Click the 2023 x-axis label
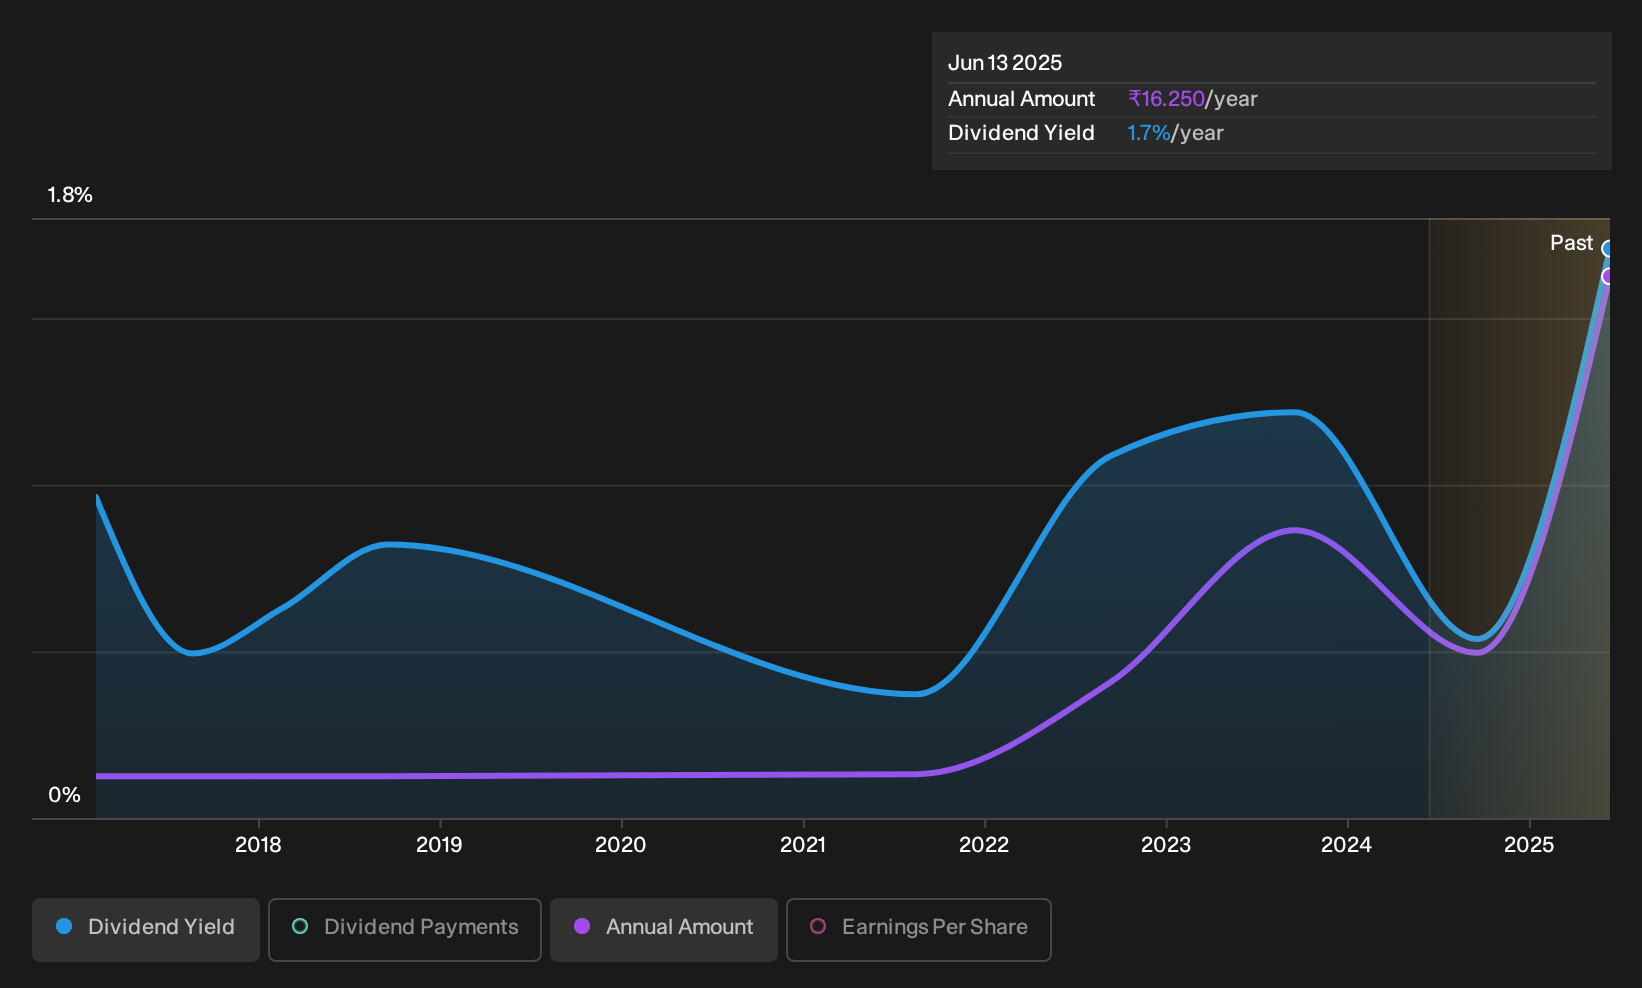This screenshot has width=1642, height=988. click(1166, 845)
